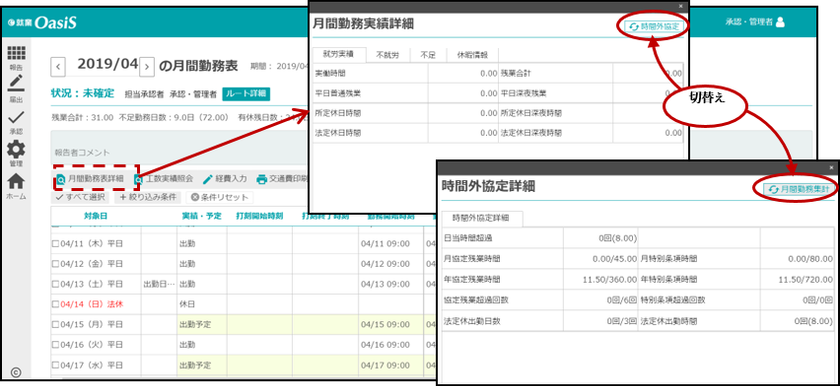Screen dimensions: 840x386
Task: Open the 届出 pencil icon in sidebar
Action: 16,84
